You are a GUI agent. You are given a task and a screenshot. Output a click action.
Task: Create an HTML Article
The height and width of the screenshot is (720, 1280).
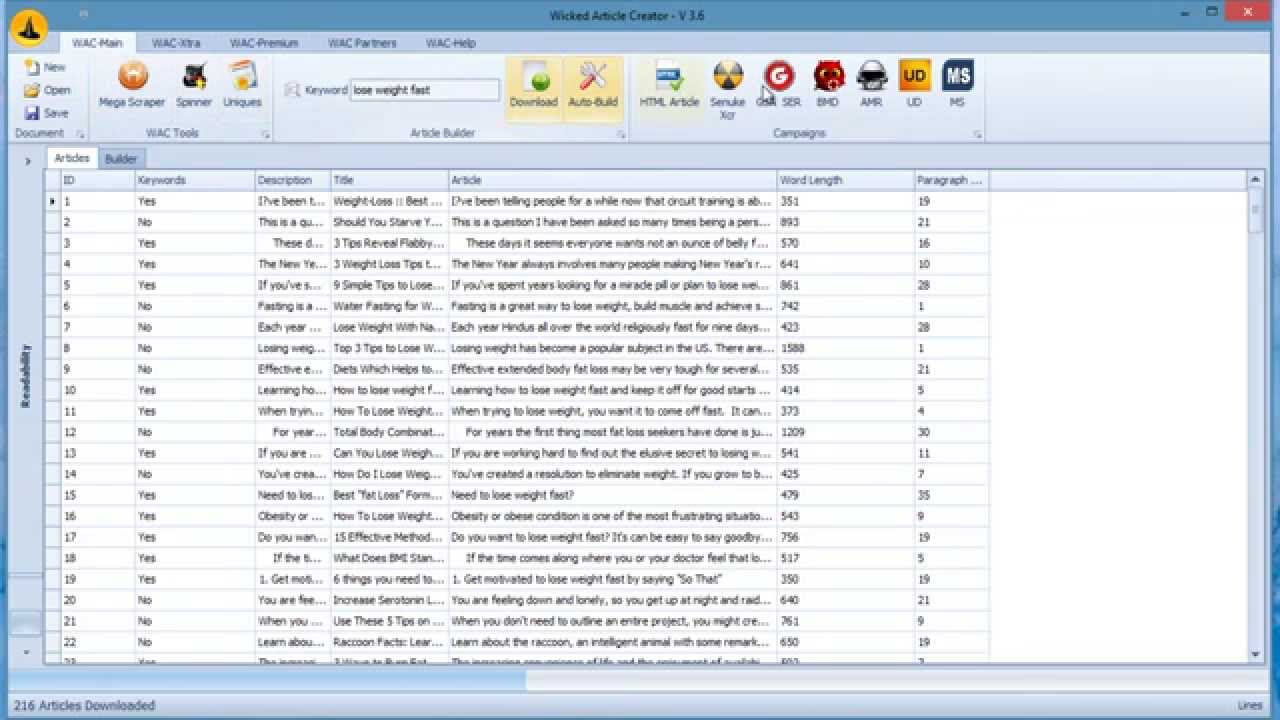pyautogui.click(x=670, y=85)
